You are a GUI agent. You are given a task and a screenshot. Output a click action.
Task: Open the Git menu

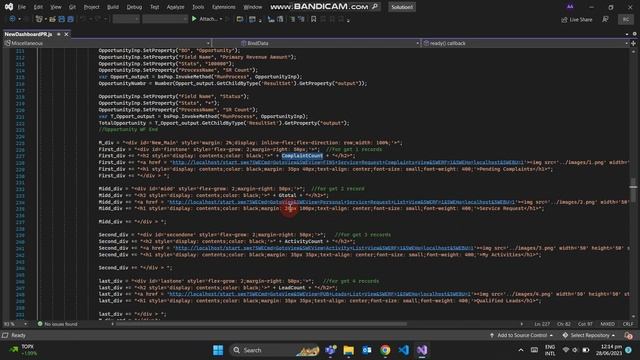72,7
